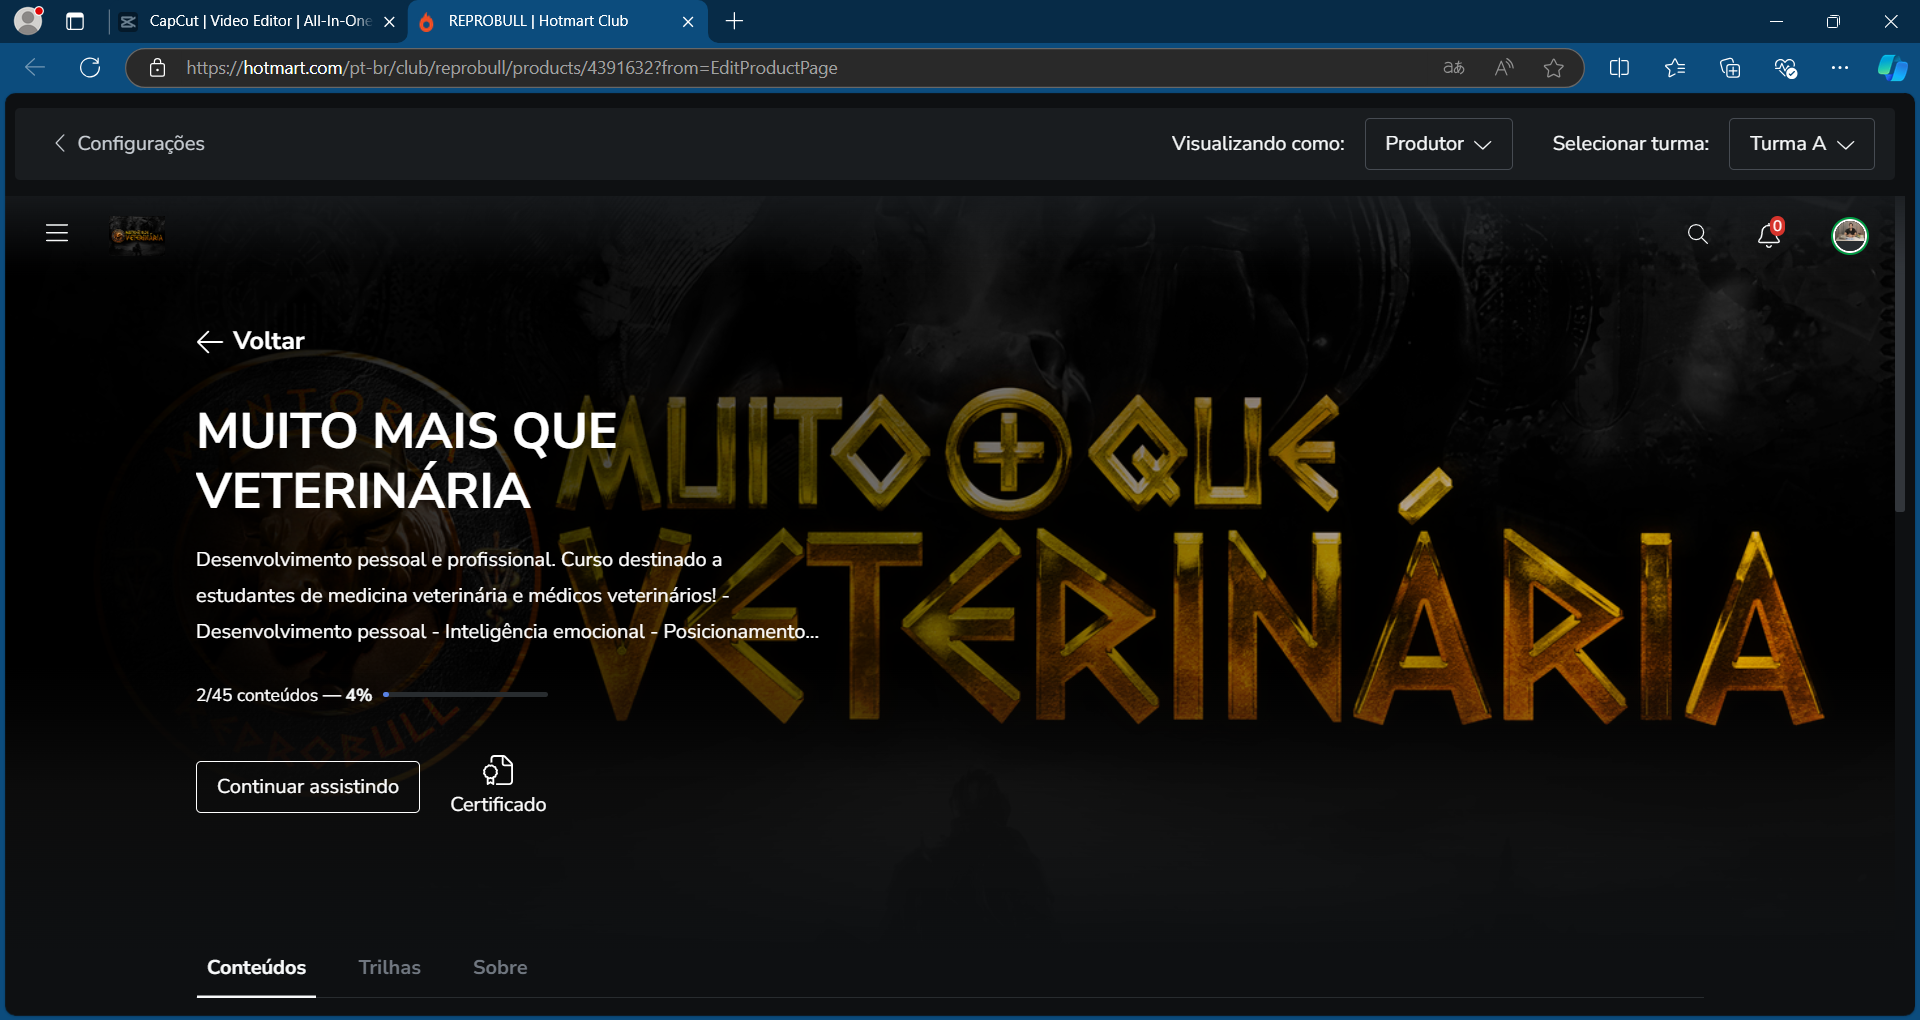
Task: Select the Conteúdos tab
Action: coord(256,967)
